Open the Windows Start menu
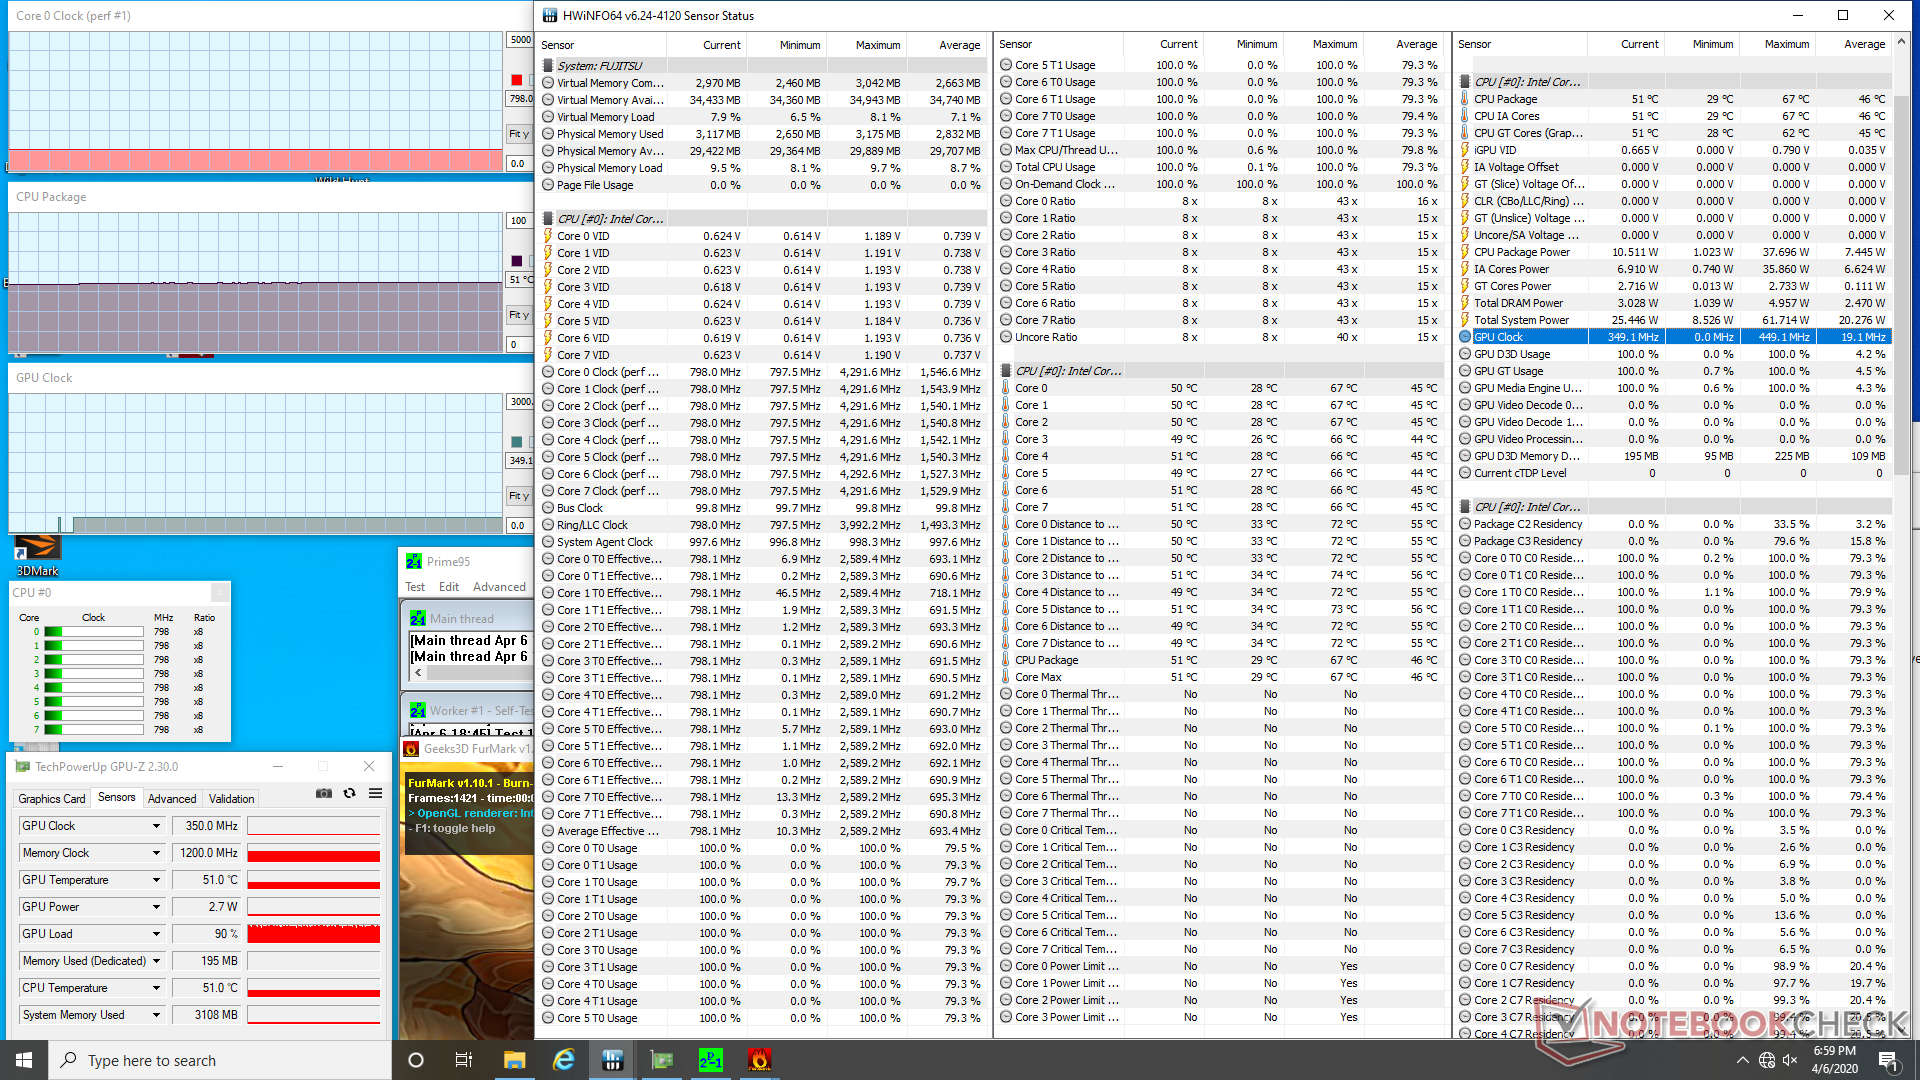Viewport: 1920px width, 1080px height. (x=24, y=1060)
